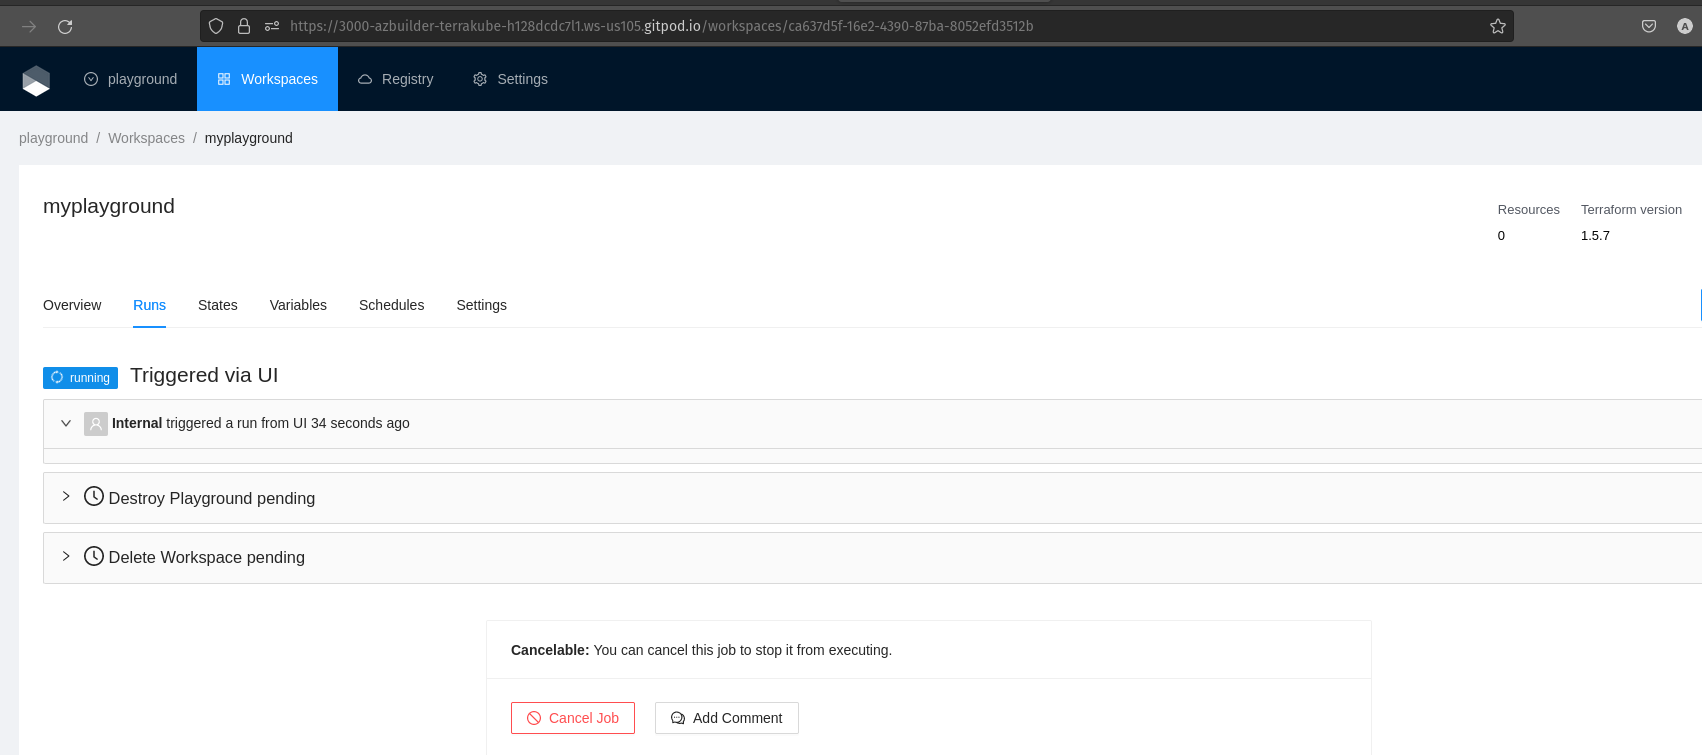
Task: Click the padlock site security icon
Action: coord(243,27)
